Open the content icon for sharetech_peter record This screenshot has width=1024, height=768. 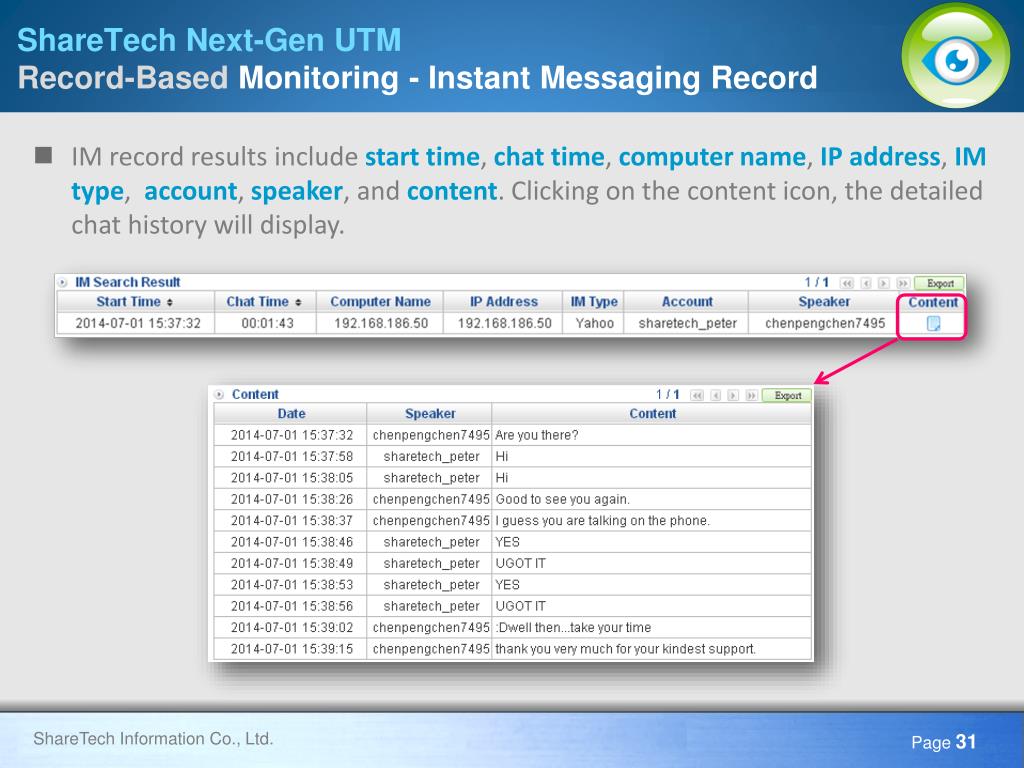(933, 323)
